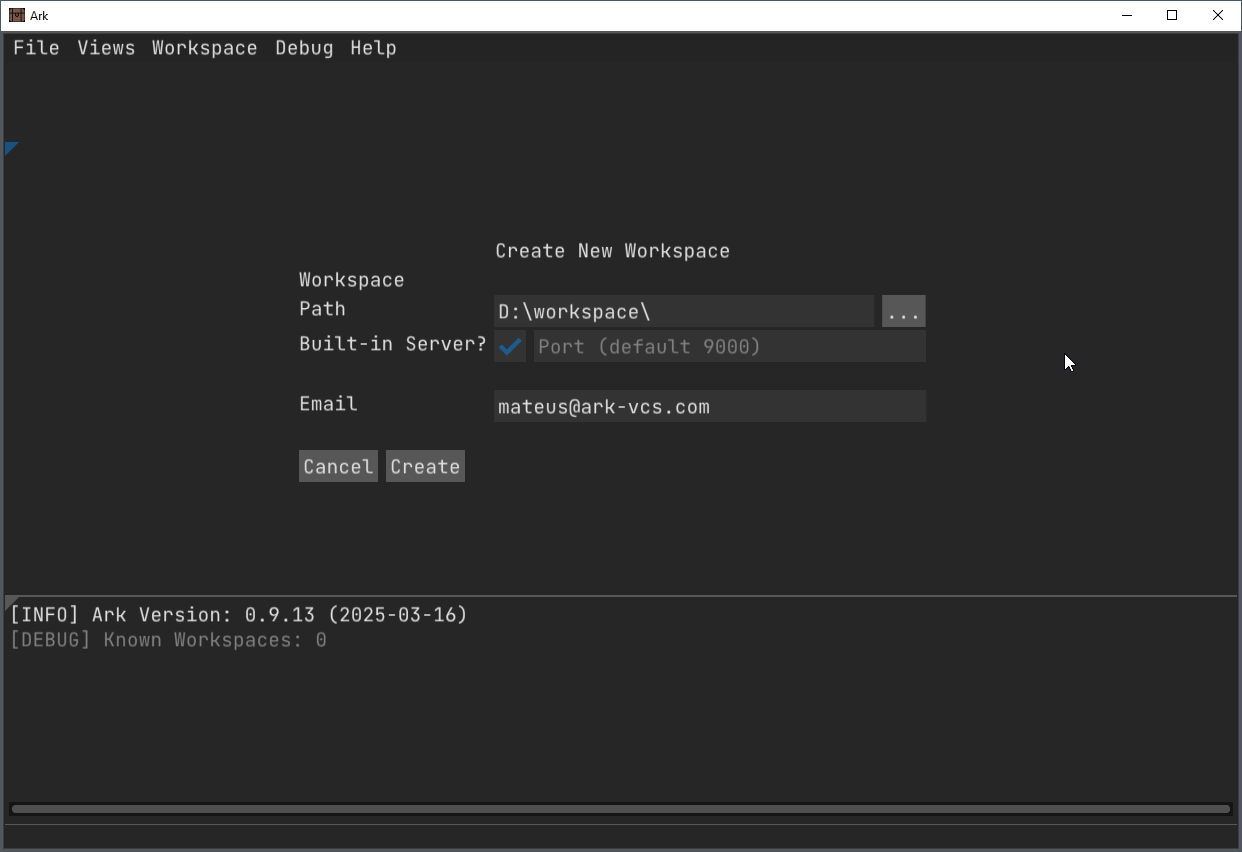Maximize the Ark window
The width and height of the screenshot is (1242, 852).
1172,15
